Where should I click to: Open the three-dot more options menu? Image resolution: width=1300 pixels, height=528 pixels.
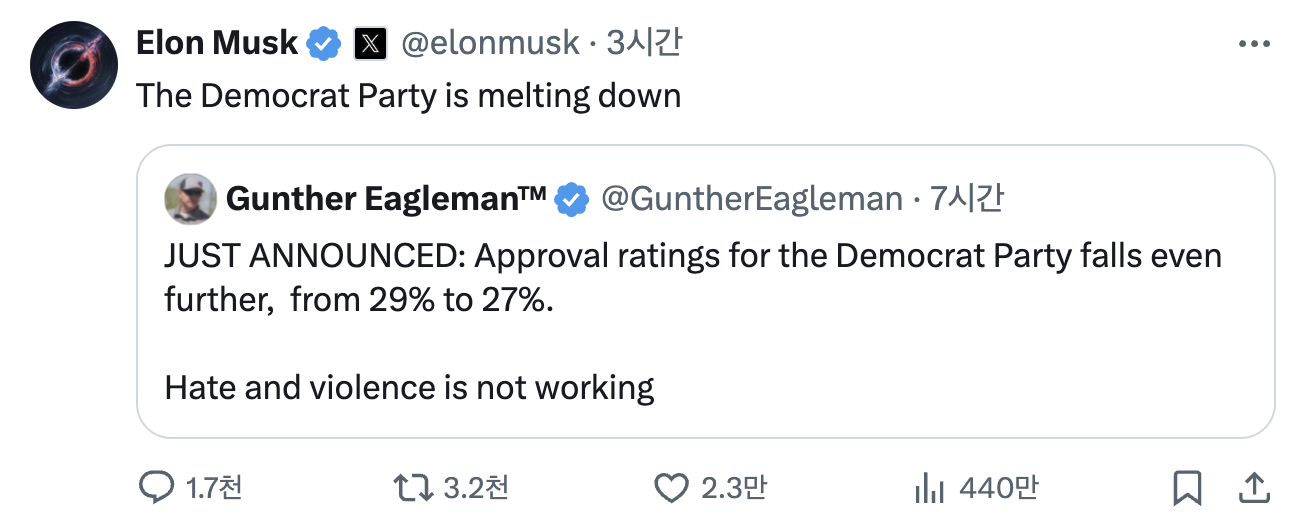[x=1253, y=44]
